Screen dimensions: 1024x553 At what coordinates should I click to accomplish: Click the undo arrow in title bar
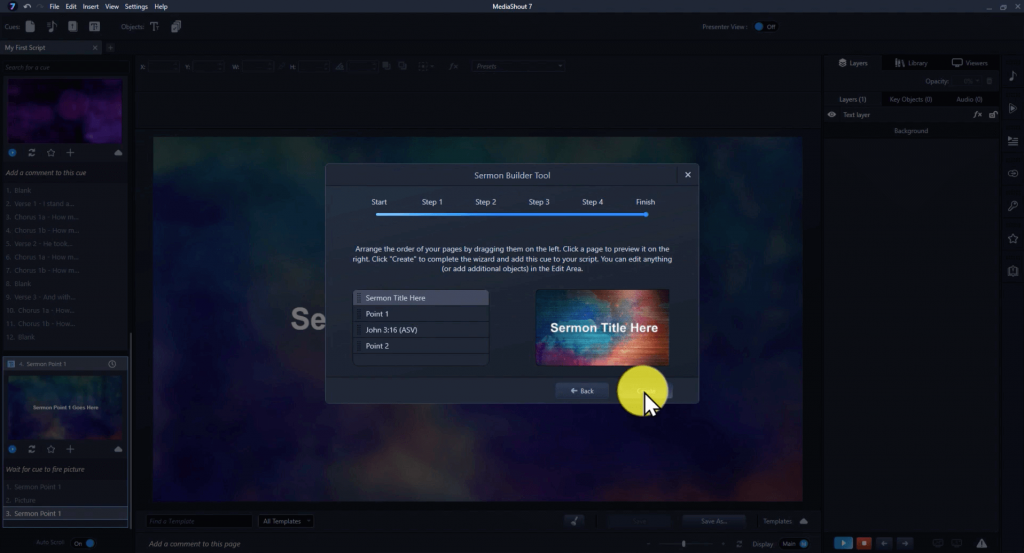27,7
